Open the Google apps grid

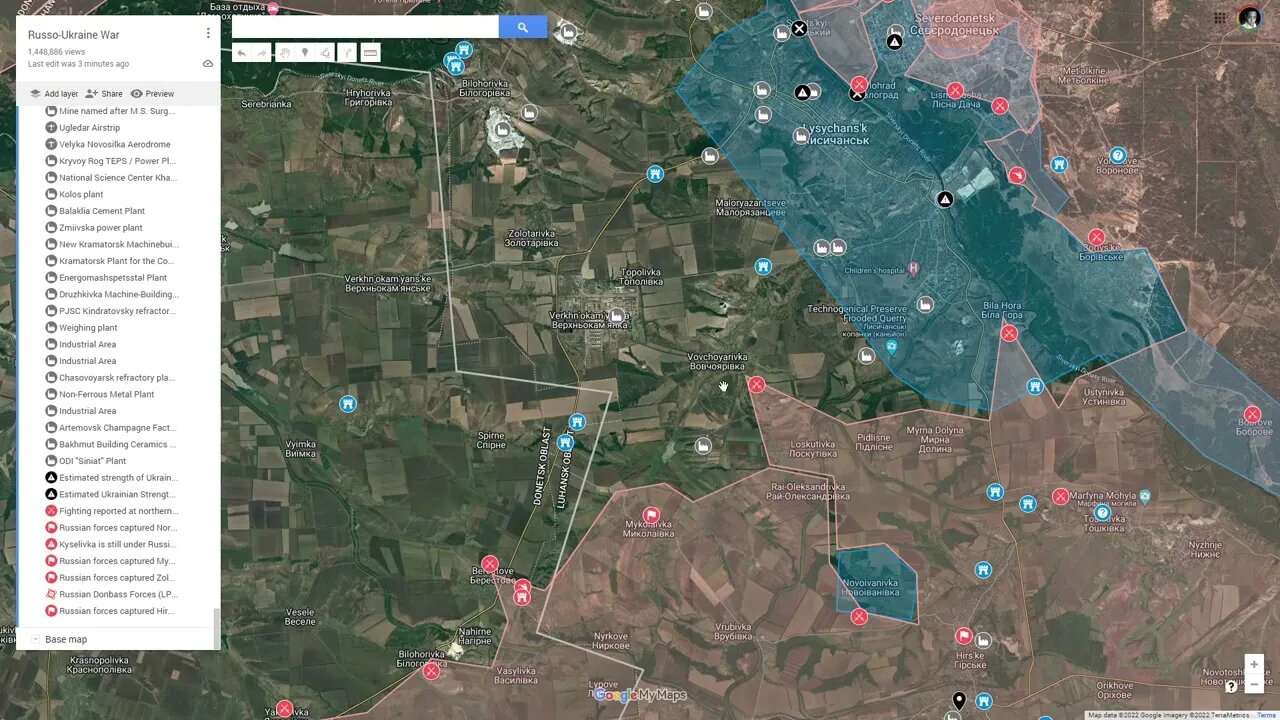pyautogui.click(x=1220, y=18)
